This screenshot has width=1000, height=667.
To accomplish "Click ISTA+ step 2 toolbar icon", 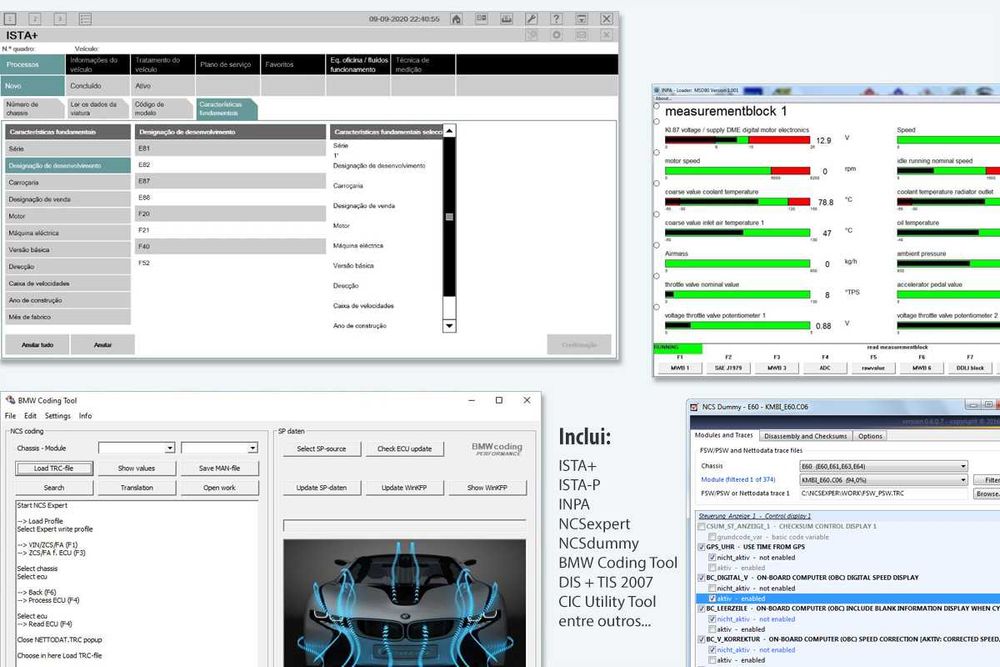I will point(35,19).
